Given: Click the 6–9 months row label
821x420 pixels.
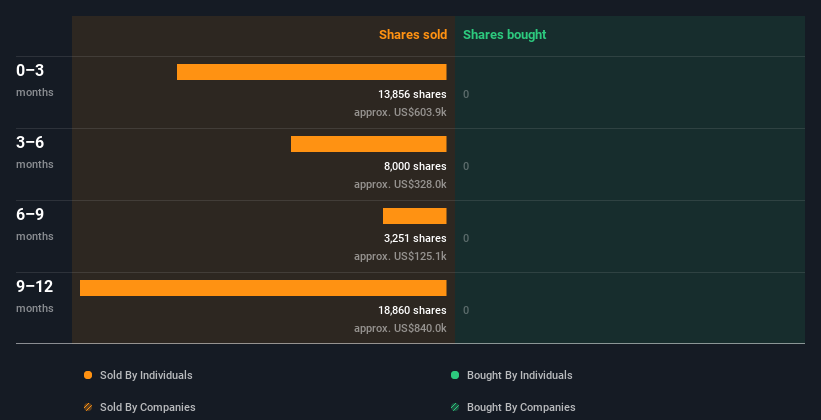Looking at the screenshot, I should click(35, 224).
